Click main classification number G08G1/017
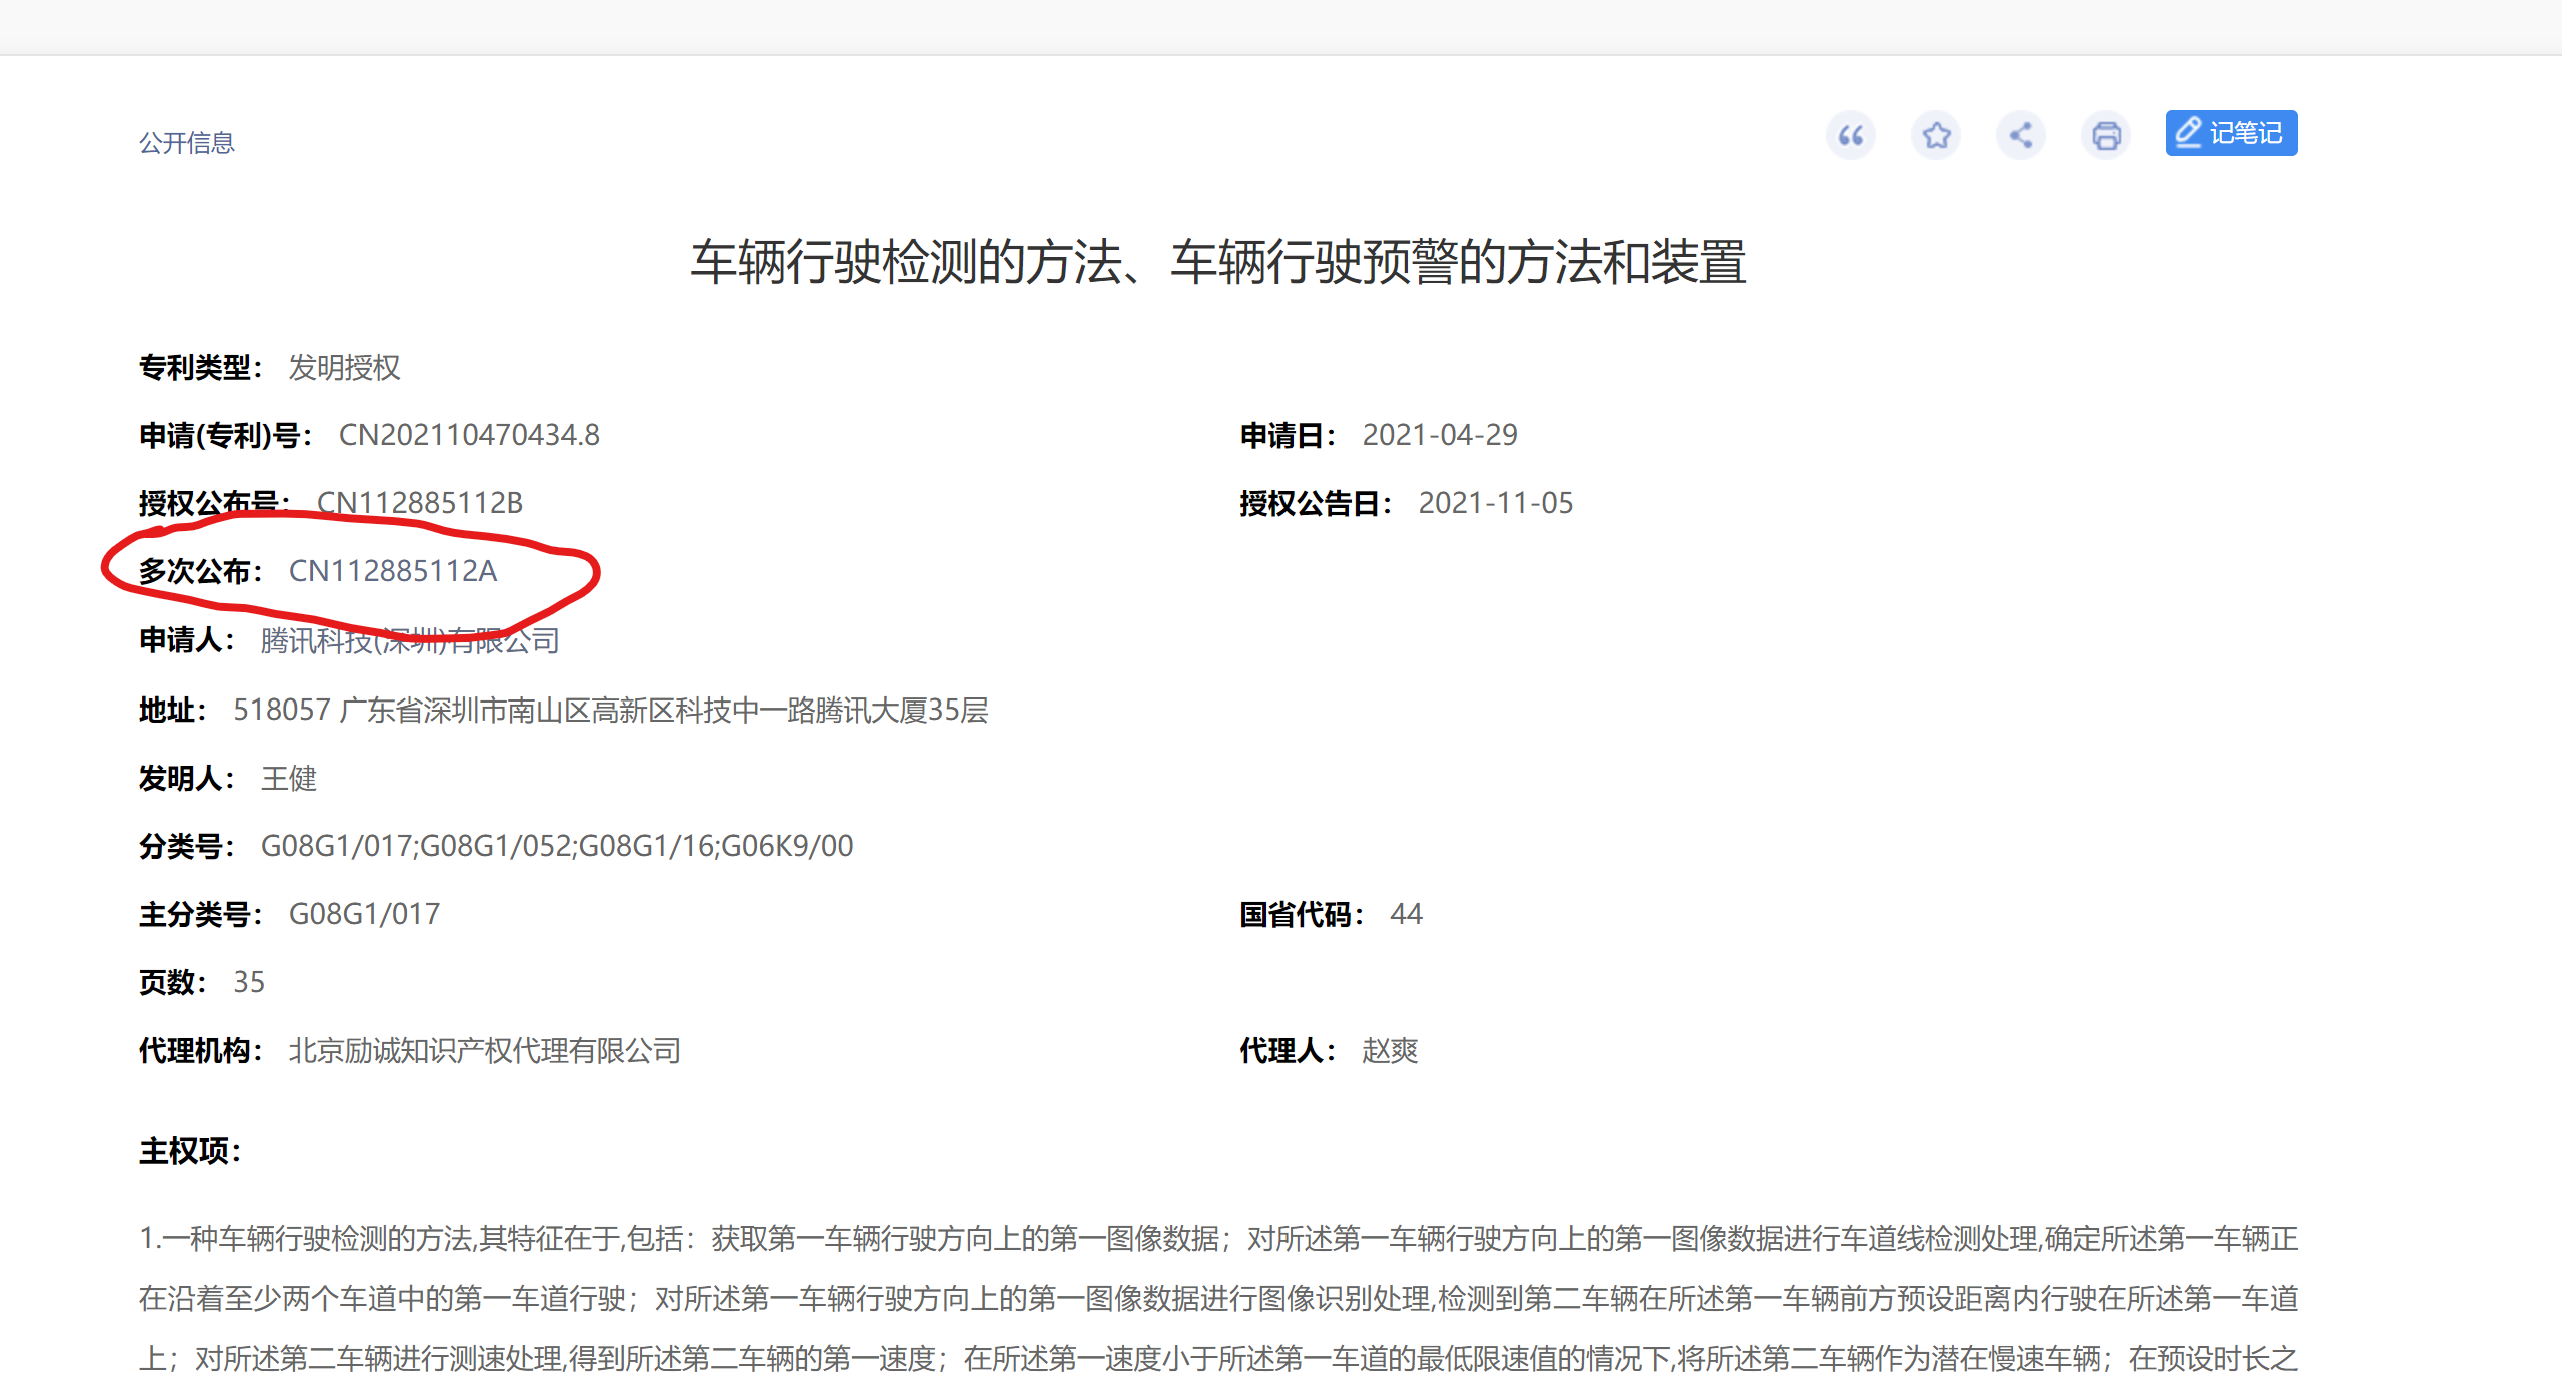 (x=364, y=914)
